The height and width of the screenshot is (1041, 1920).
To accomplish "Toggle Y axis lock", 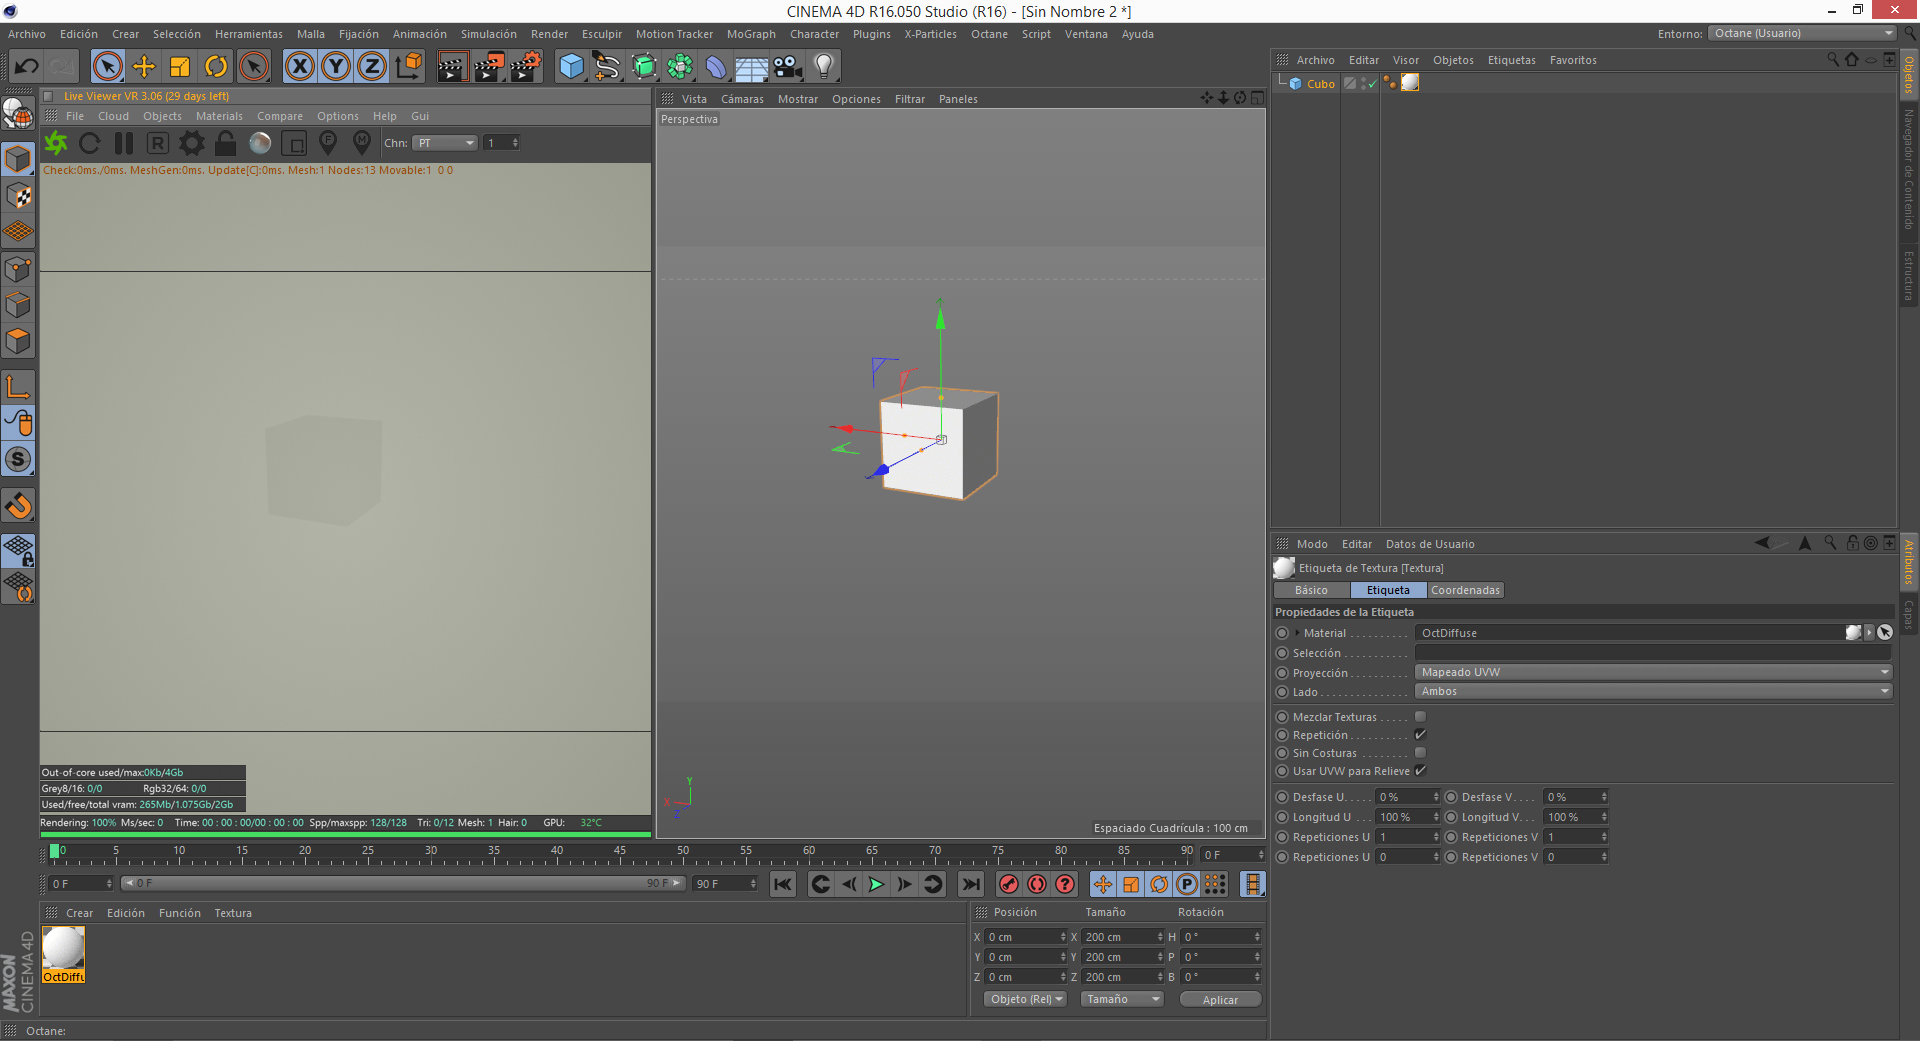I will [x=336, y=67].
